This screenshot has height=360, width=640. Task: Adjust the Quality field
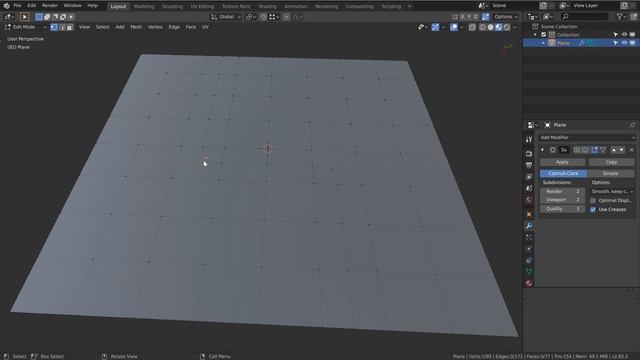pos(562,209)
